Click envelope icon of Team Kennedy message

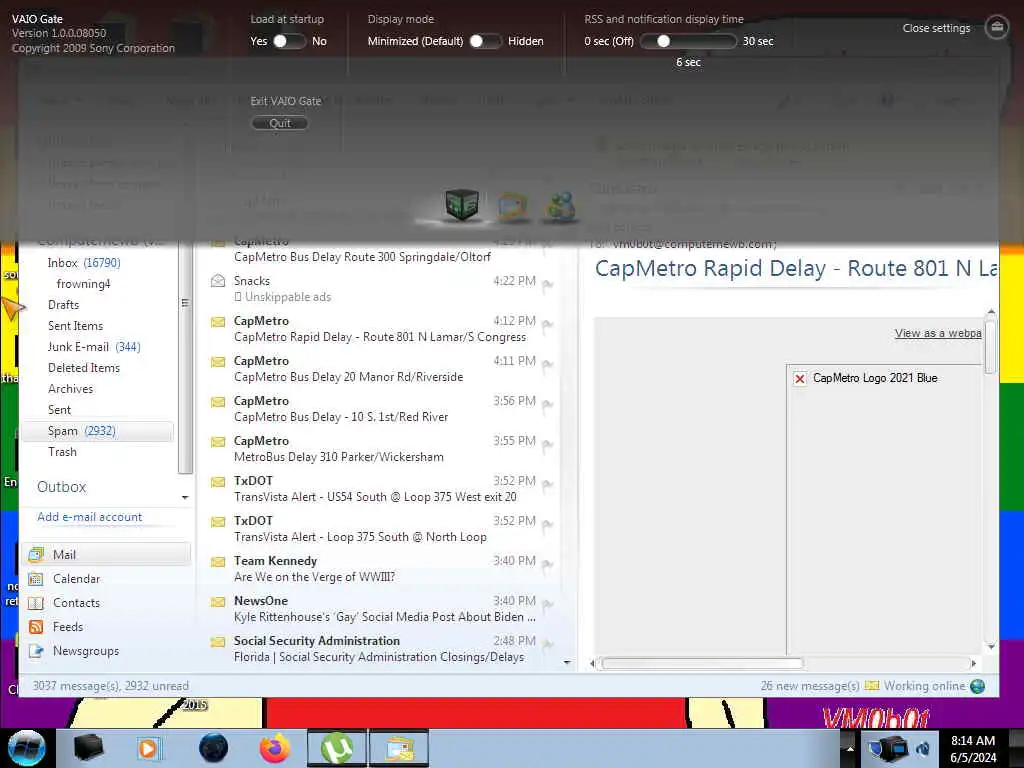click(x=217, y=562)
